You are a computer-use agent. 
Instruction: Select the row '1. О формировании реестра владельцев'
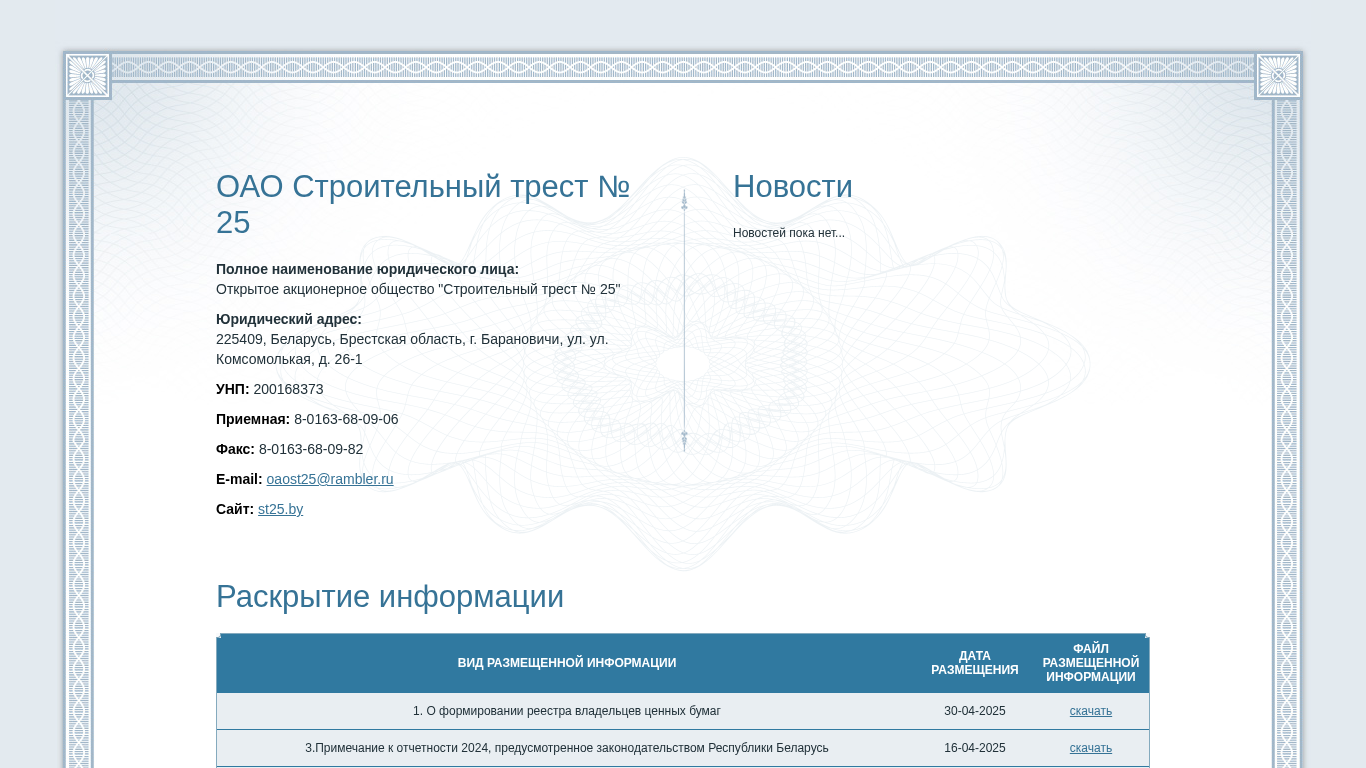[x=683, y=711]
